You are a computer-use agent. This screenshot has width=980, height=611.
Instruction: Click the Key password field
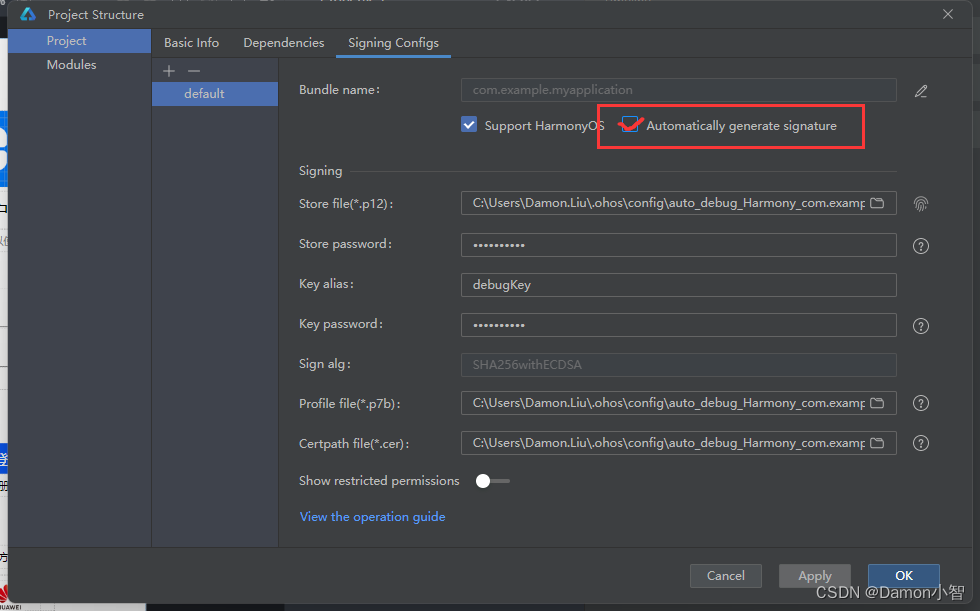point(679,325)
